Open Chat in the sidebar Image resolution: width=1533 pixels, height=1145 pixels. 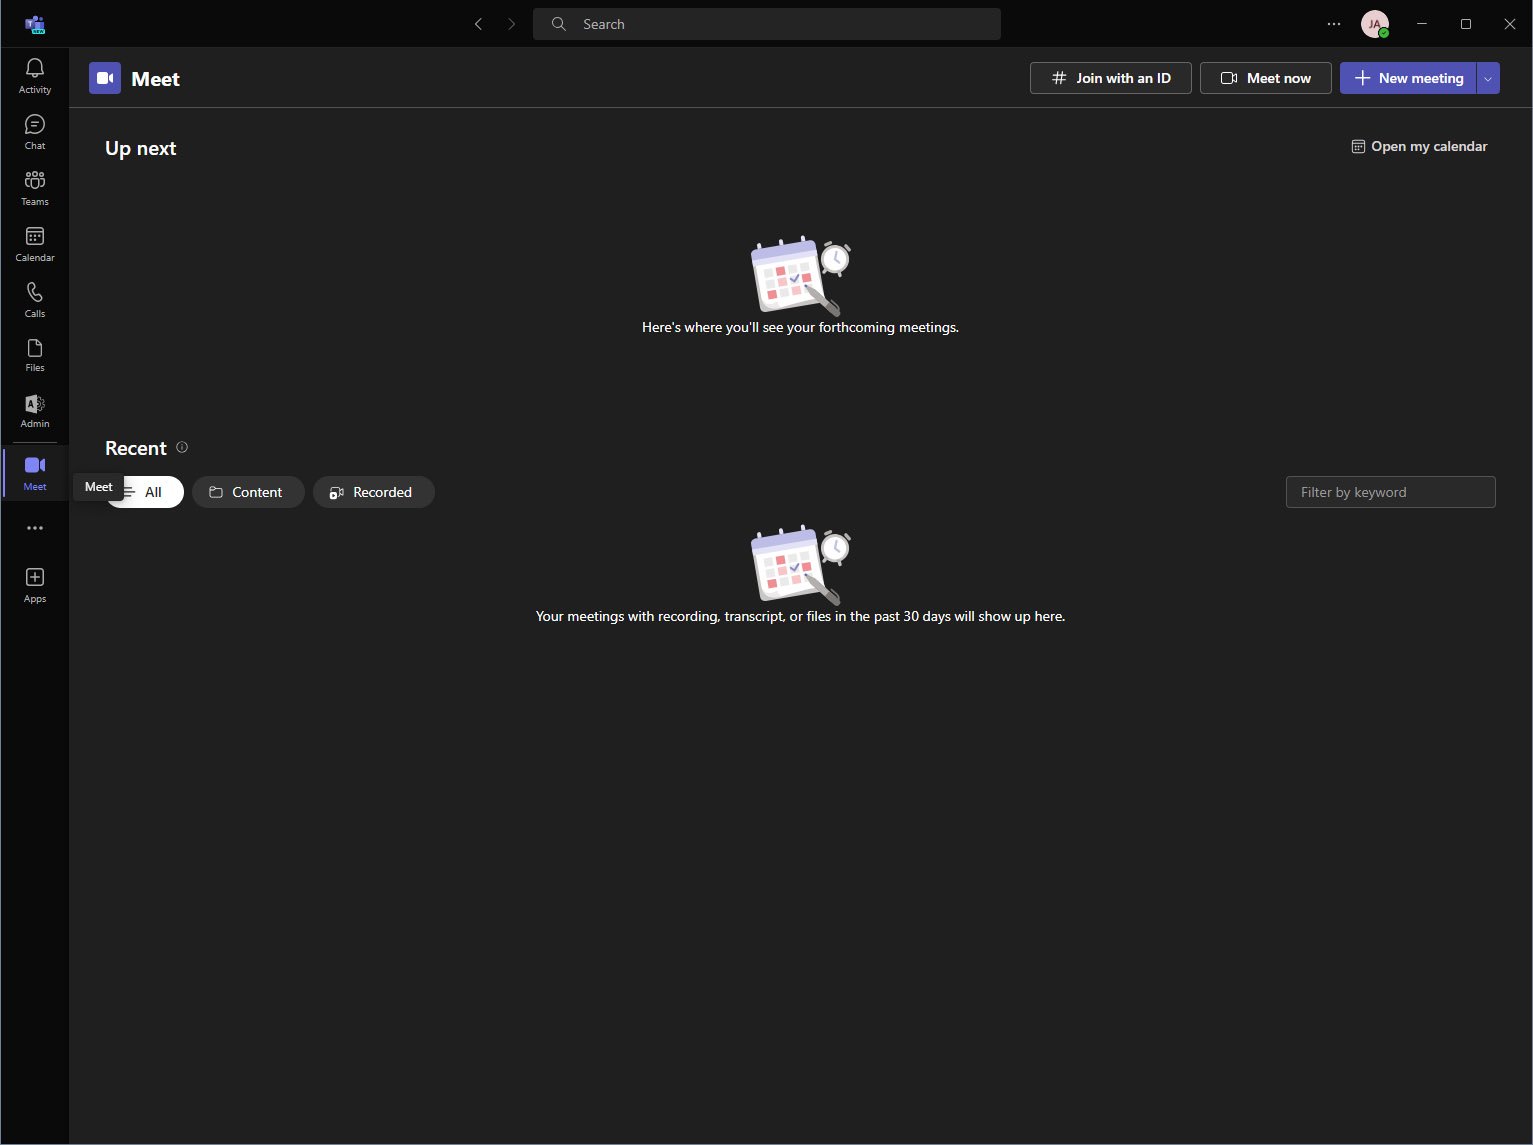click(35, 132)
